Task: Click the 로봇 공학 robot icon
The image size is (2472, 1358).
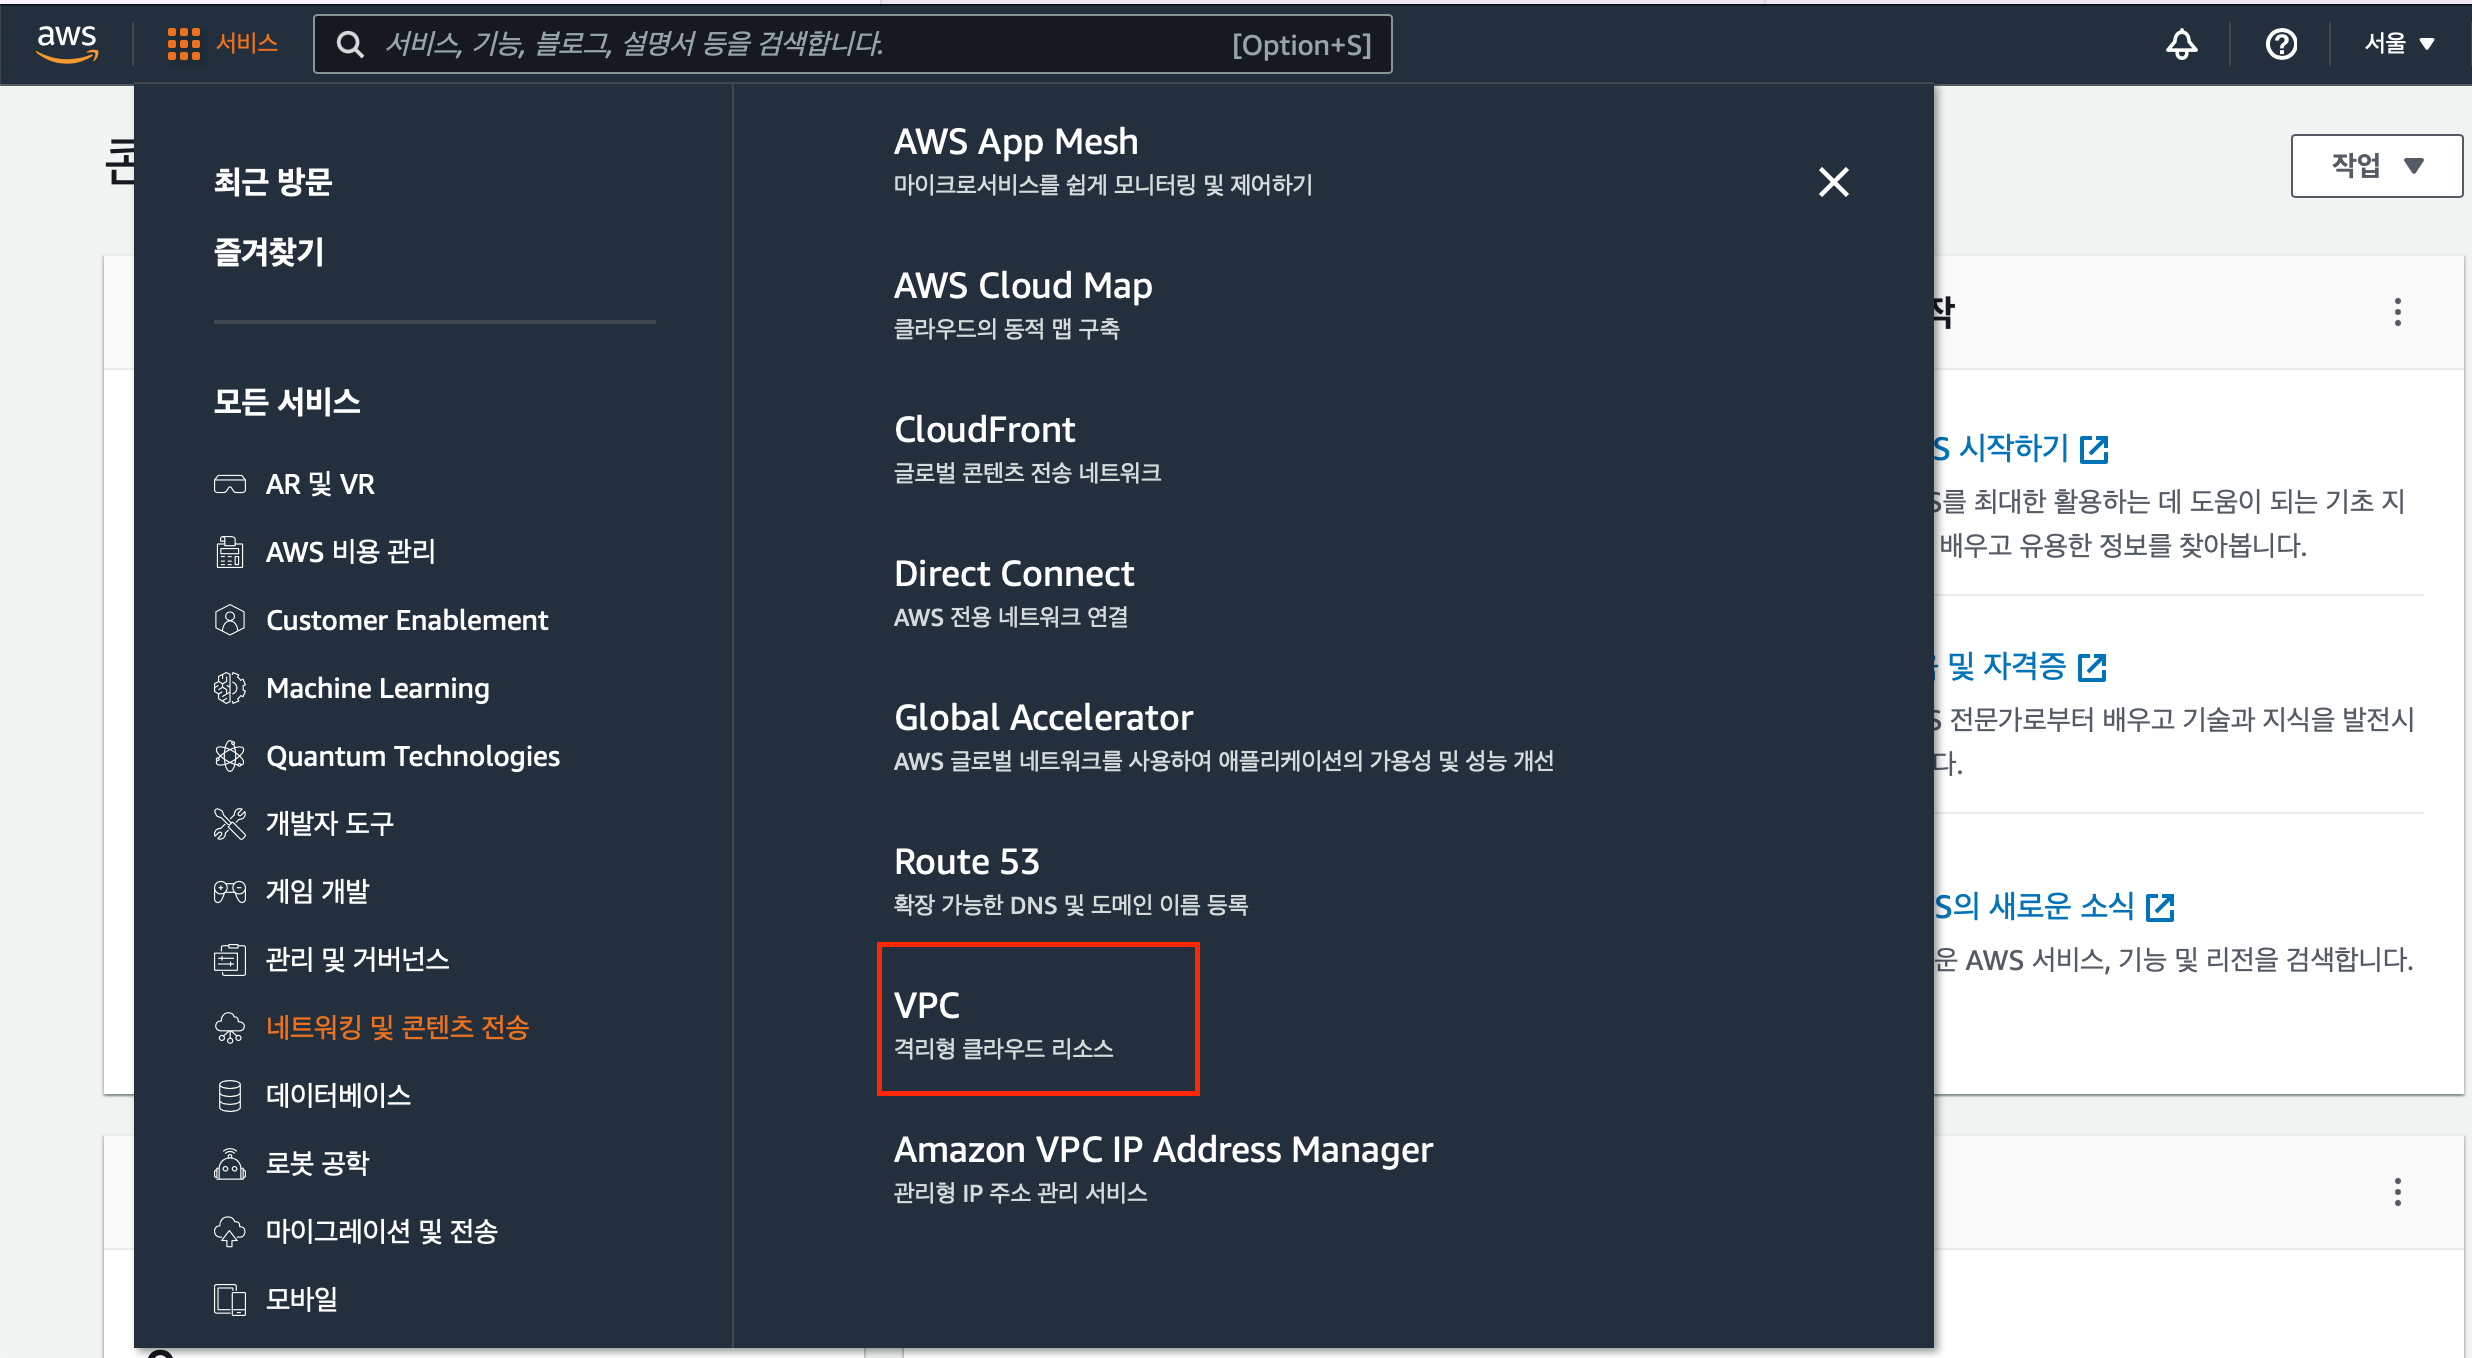Action: [x=230, y=1163]
